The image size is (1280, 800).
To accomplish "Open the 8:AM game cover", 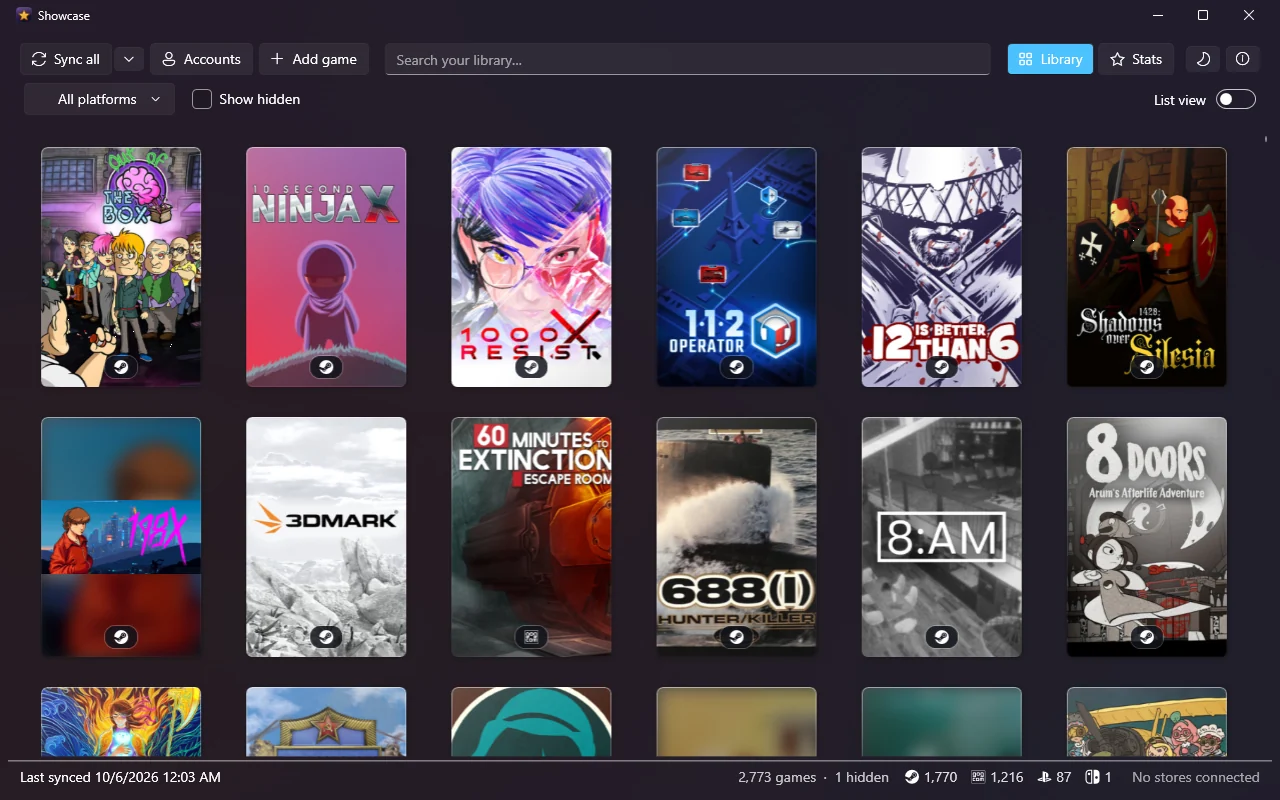I will tap(941, 537).
